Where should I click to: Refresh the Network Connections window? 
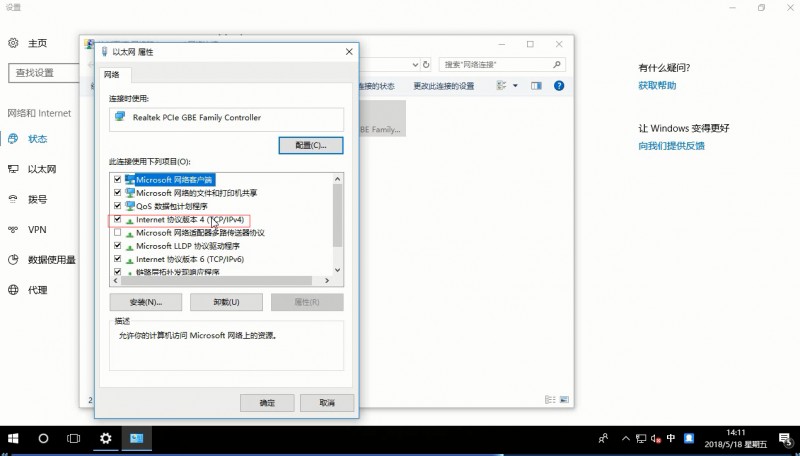tap(426, 65)
